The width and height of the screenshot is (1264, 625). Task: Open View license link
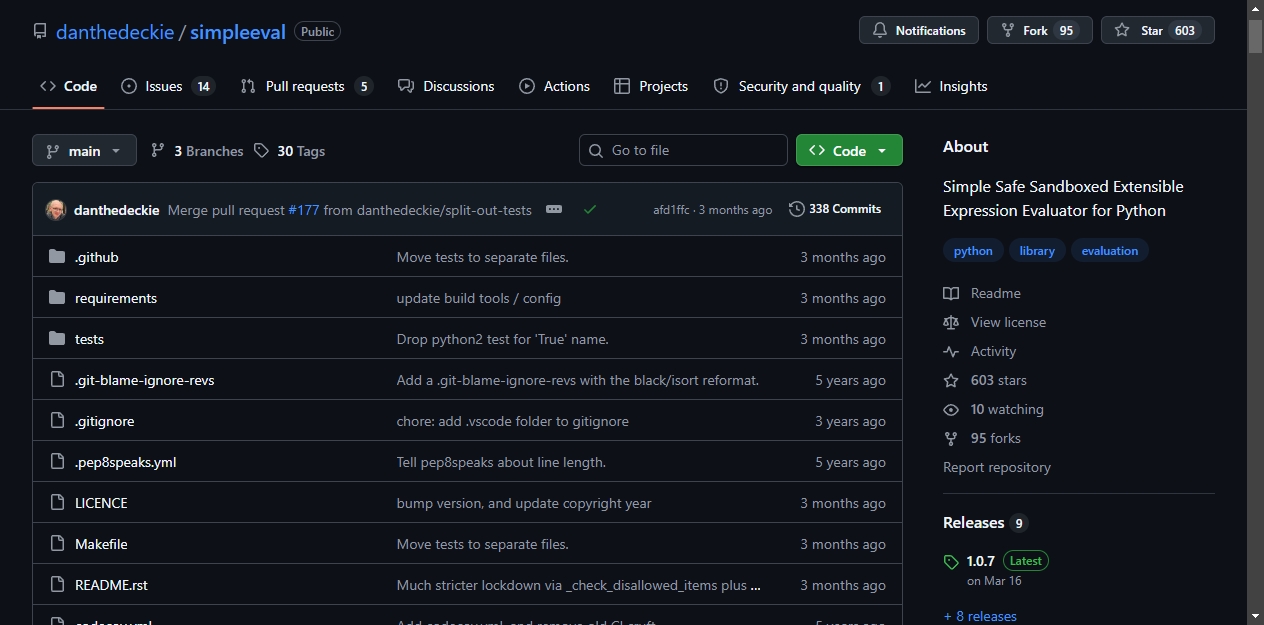coord(994,322)
